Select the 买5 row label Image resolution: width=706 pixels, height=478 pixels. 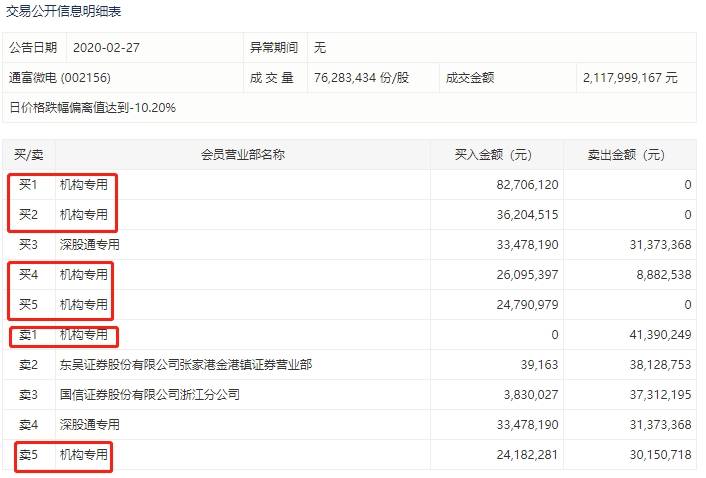(x=28, y=305)
